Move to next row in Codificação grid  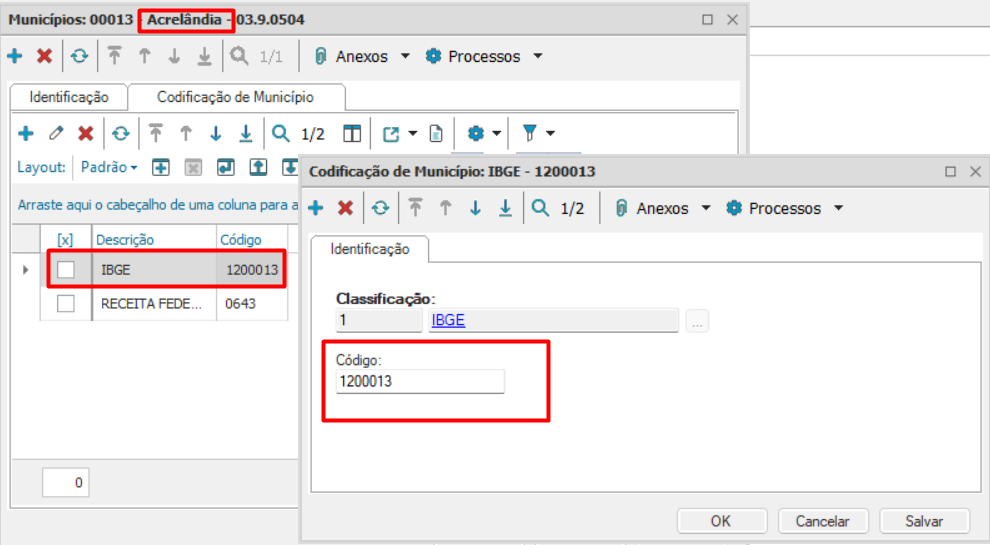click(216, 133)
